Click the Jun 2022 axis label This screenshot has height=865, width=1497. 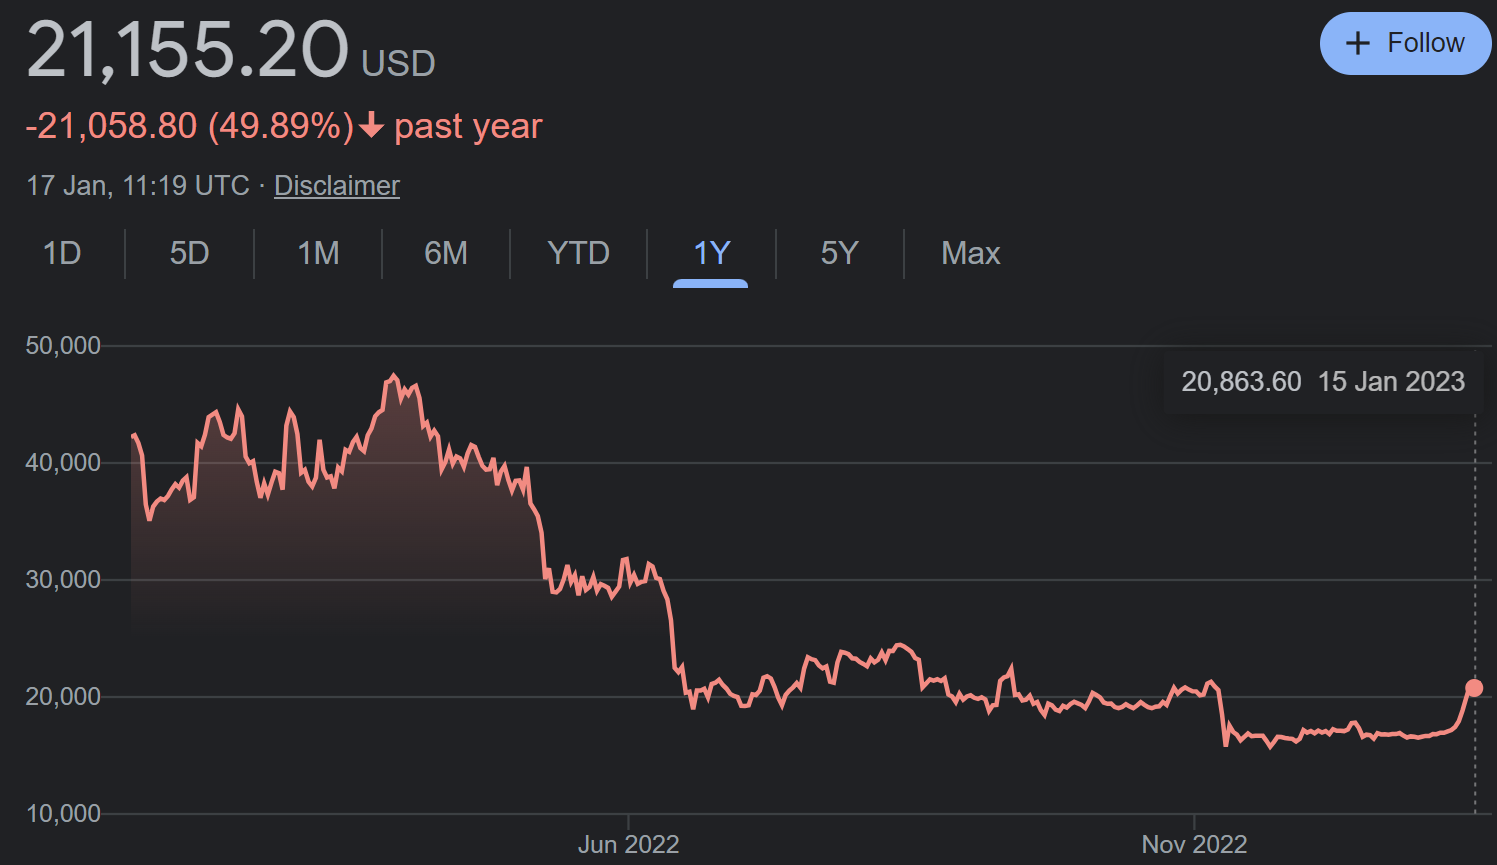628,845
